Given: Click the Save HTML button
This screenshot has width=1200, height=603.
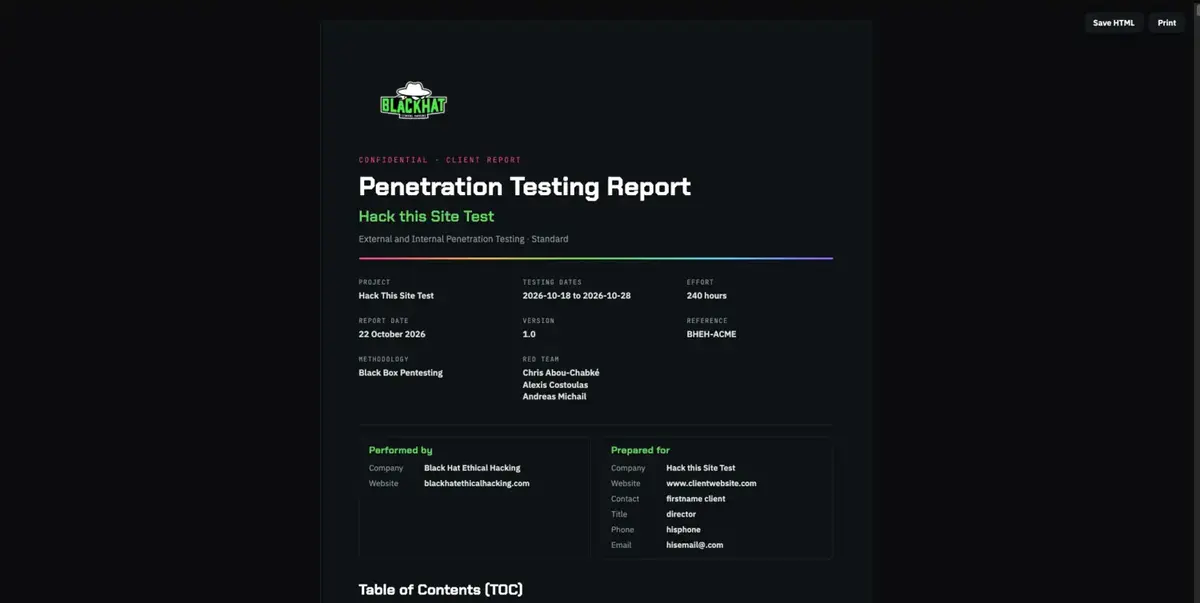Looking at the screenshot, I should [x=1113, y=23].
